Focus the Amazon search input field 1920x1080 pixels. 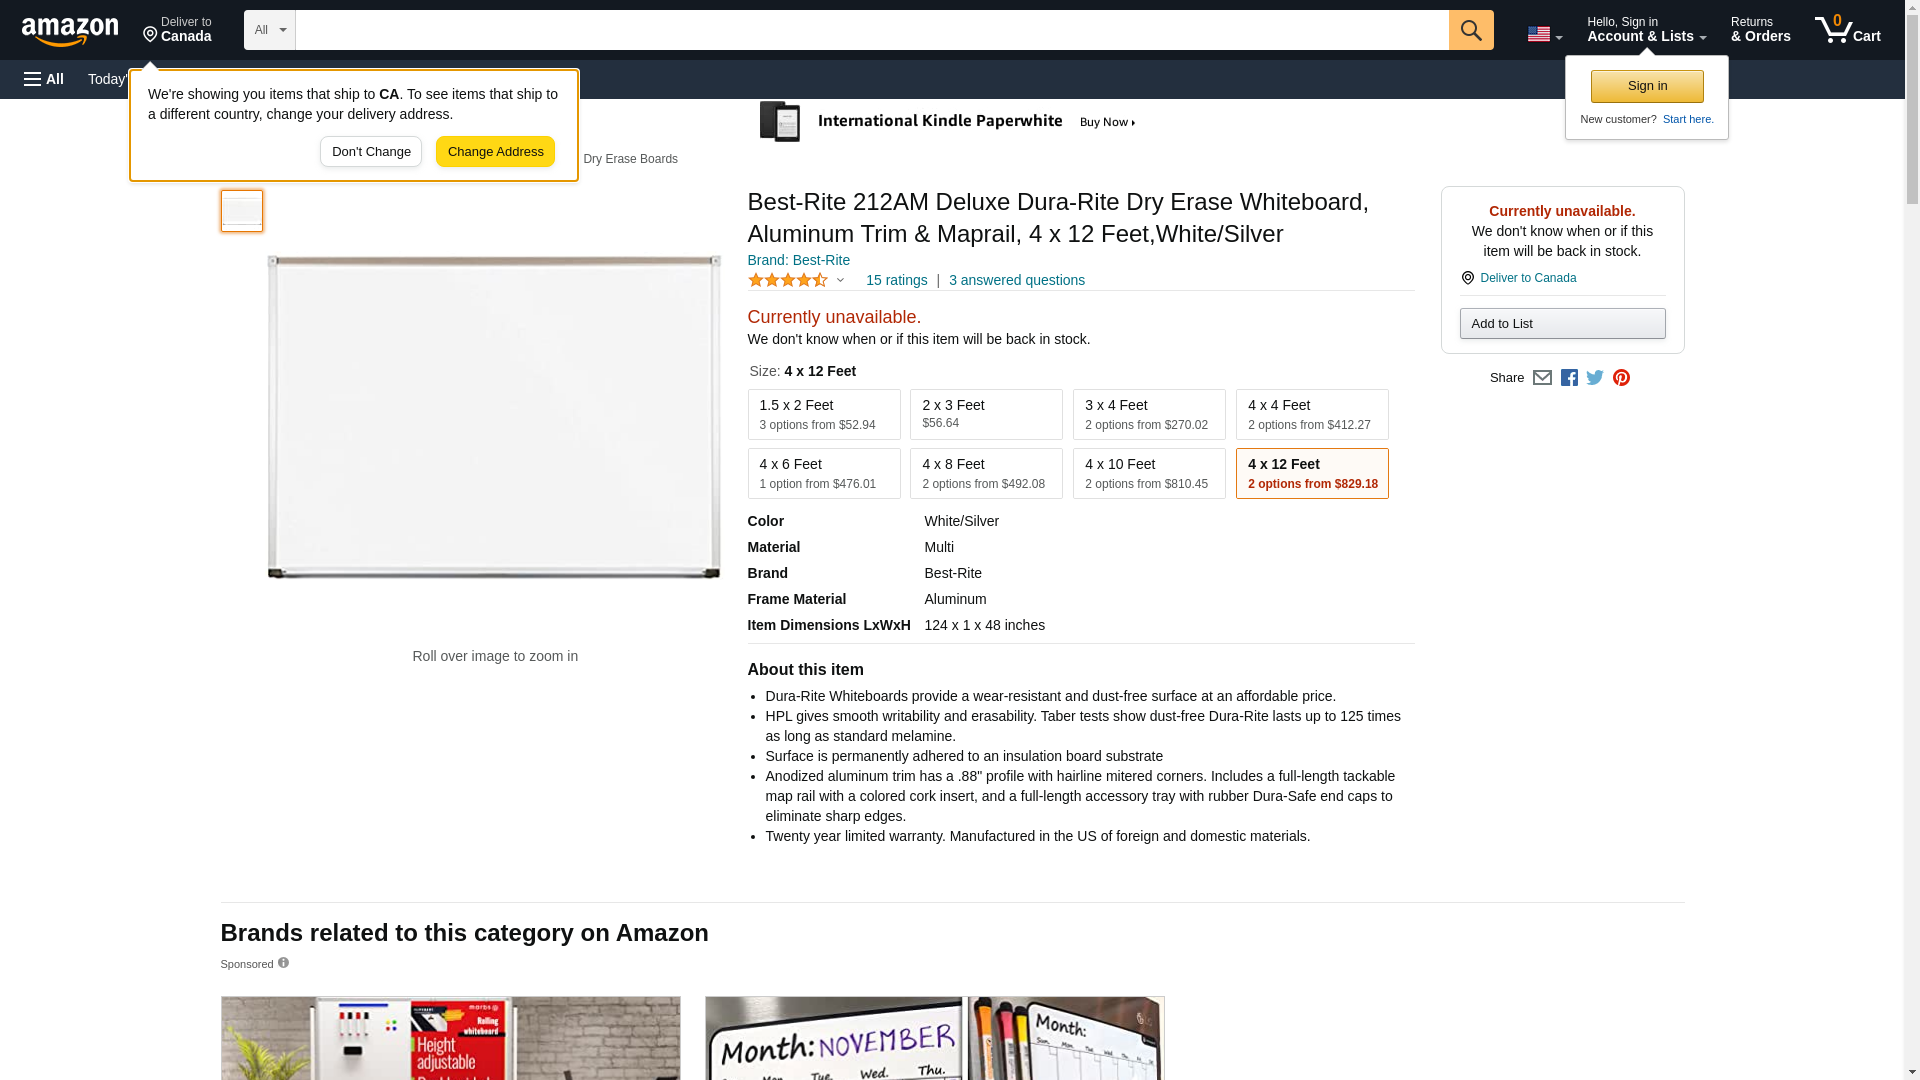(870, 30)
